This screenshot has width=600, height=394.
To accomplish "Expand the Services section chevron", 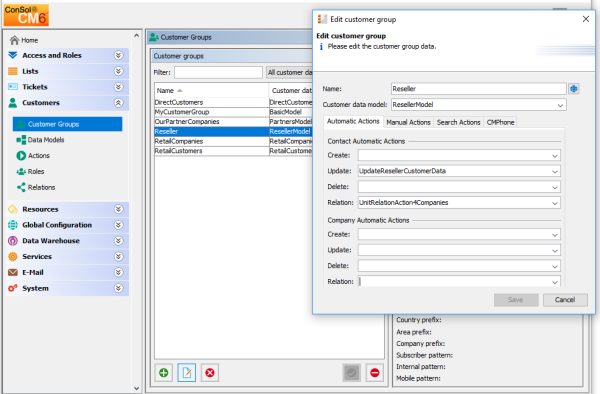I will (119, 257).
